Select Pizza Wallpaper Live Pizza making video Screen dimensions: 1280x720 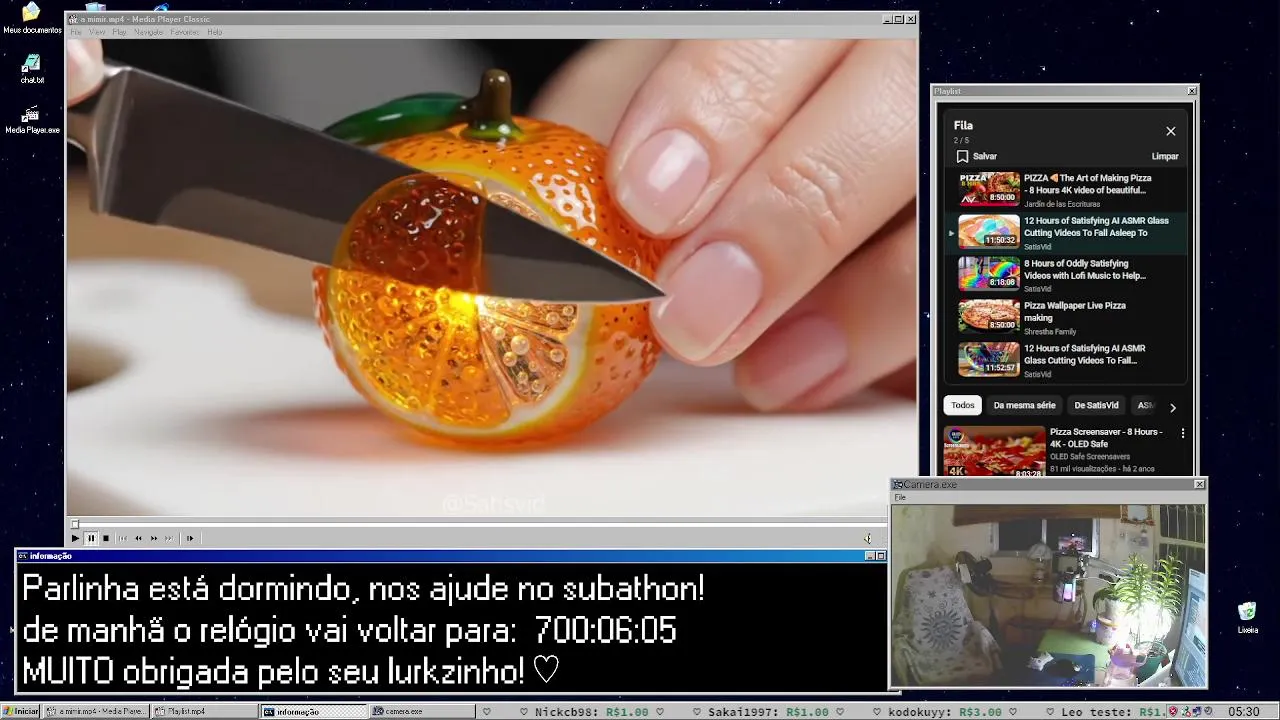[1065, 318]
